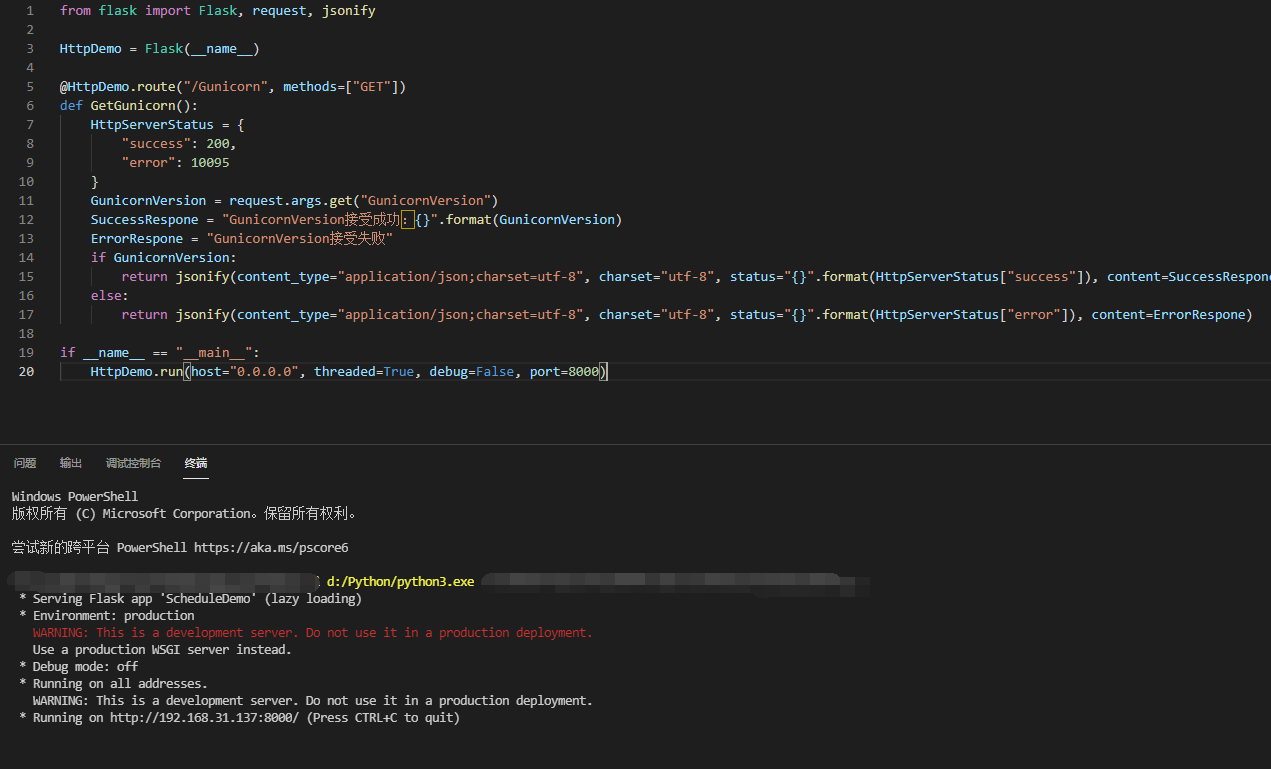Switch to the 问题 (Problems) tab
1271x769 pixels.
[25, 463]
